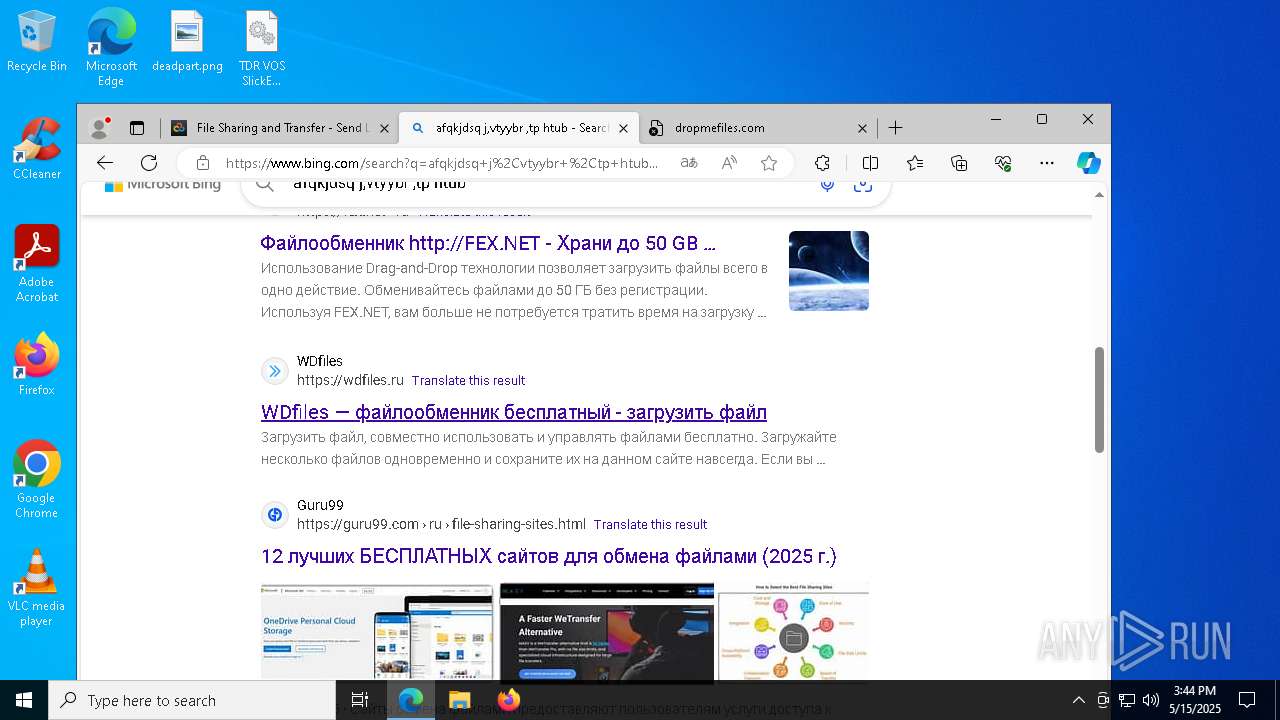Open the Microsoft Bing logo link
The width and height of the screenshot is (1280, 720).
pos(162,185)
